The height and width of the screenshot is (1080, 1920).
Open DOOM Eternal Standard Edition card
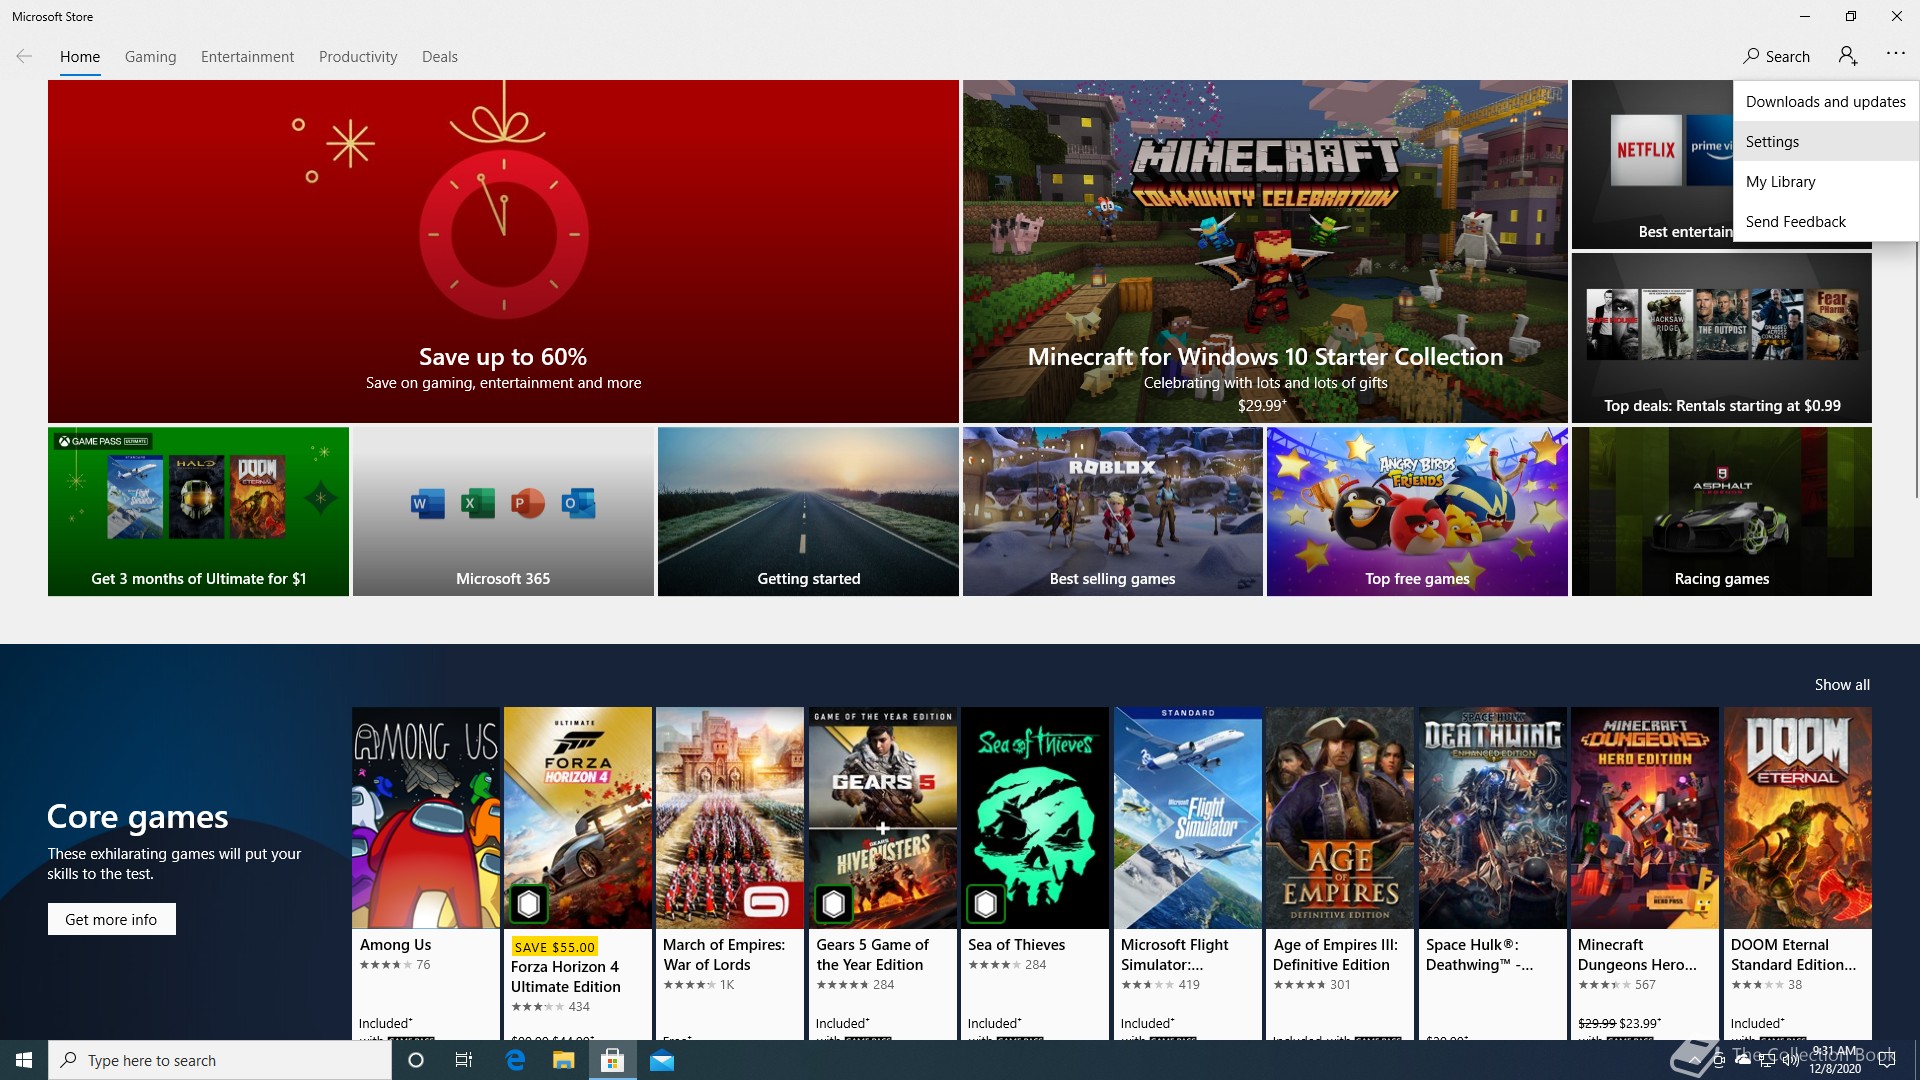coord(1797,873)
